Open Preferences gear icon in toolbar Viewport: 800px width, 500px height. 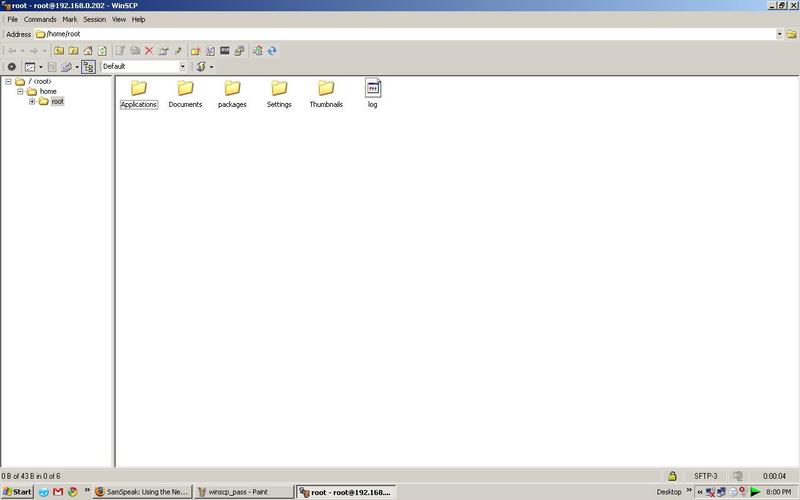[x=12, y=67]
